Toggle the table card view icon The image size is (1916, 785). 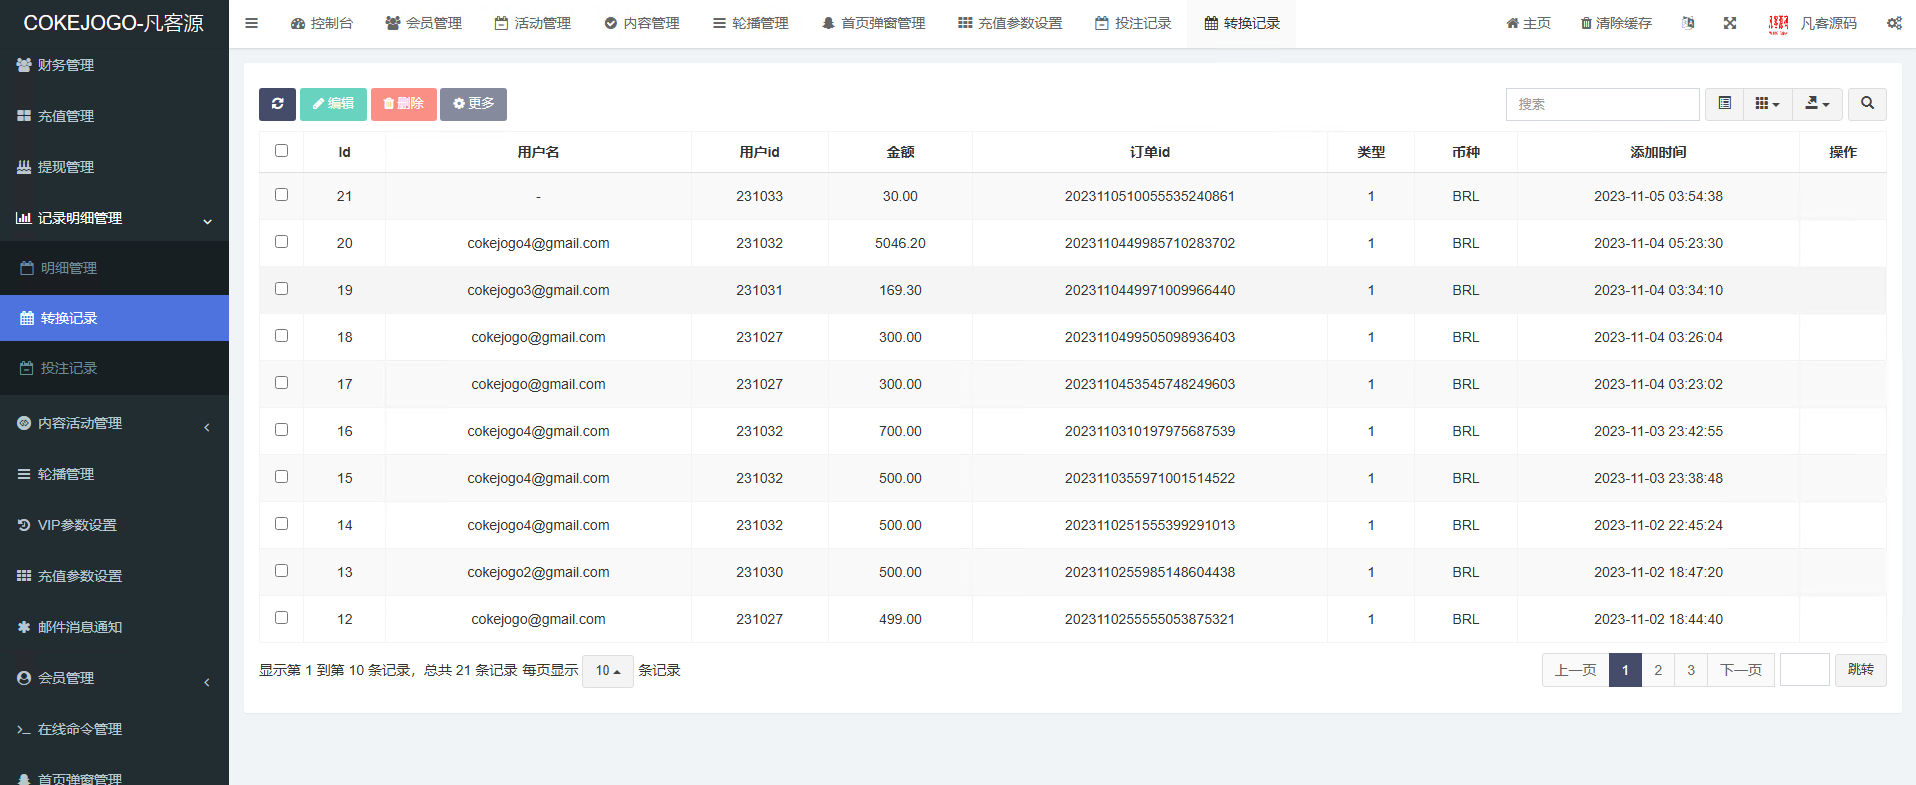(1724, 104)
